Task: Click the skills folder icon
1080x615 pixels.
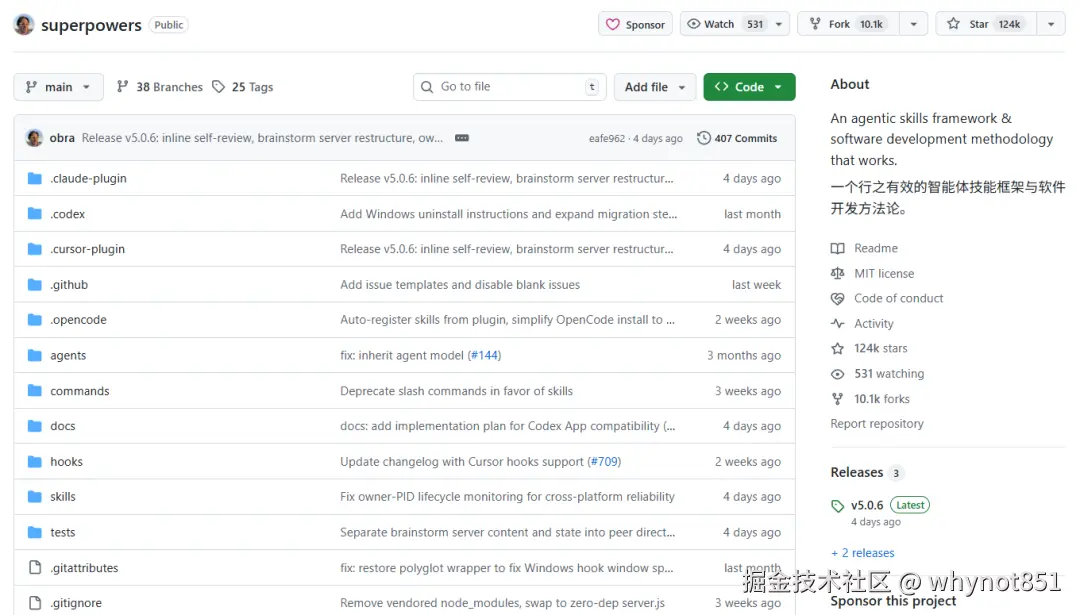Action: (x=34, y=497)
